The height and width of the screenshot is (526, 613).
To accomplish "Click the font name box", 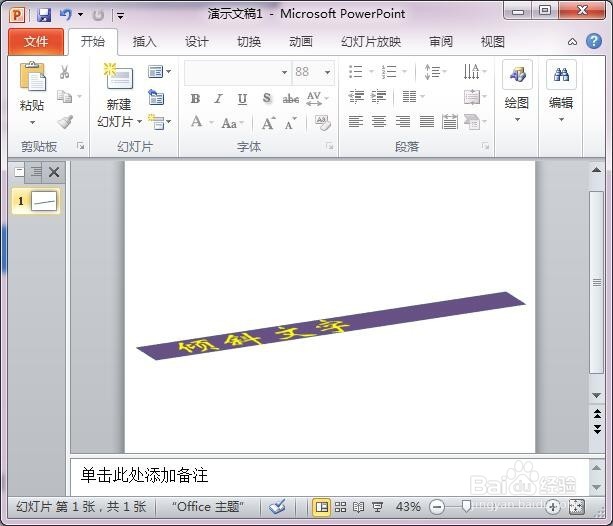I will point(237,72).
